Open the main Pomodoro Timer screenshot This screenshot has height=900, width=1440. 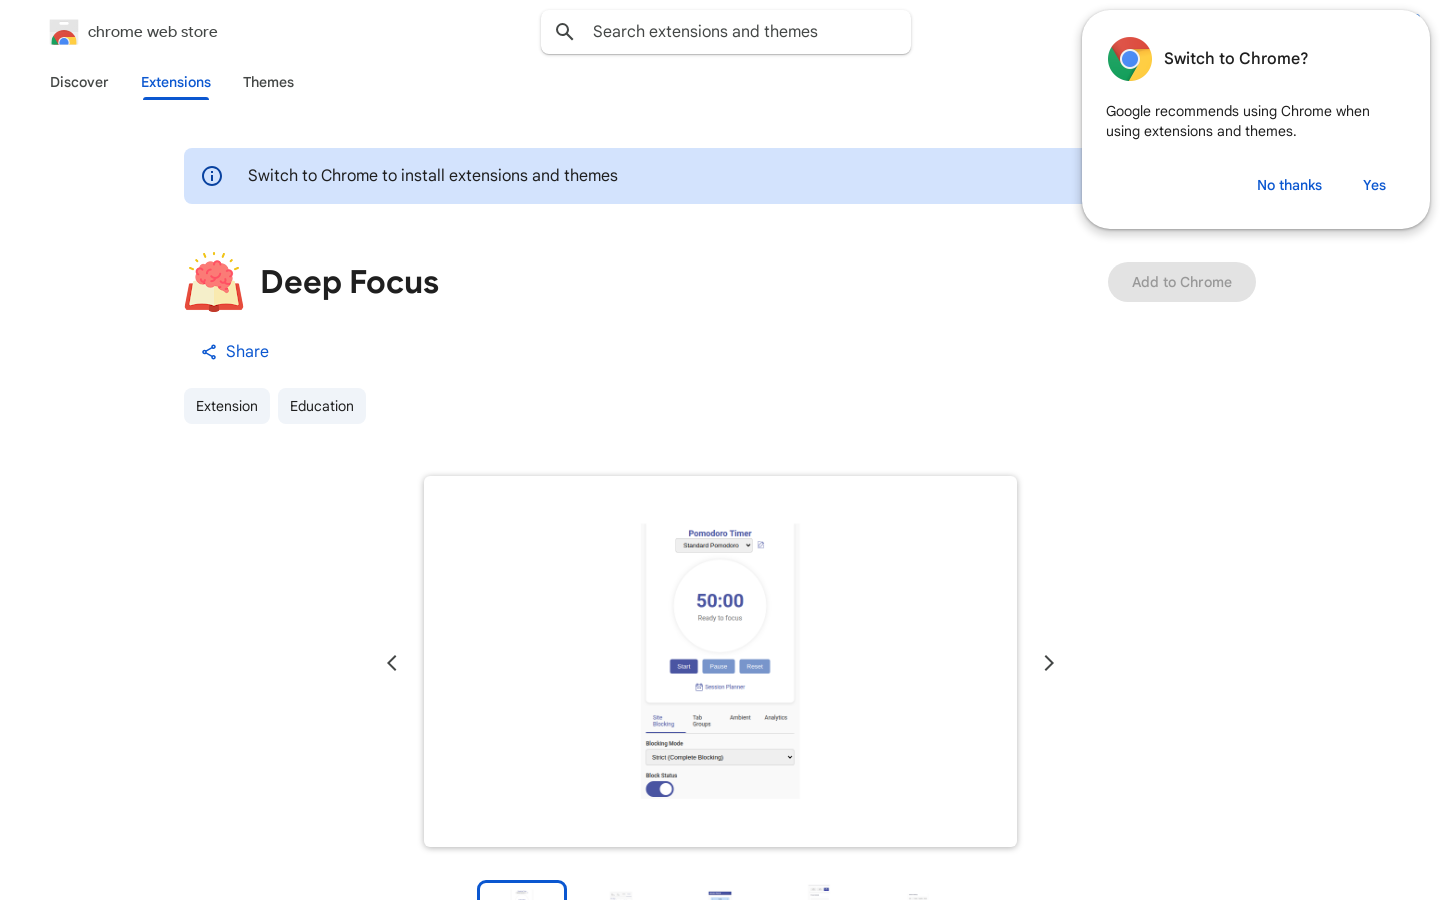(x=720, y=661)
